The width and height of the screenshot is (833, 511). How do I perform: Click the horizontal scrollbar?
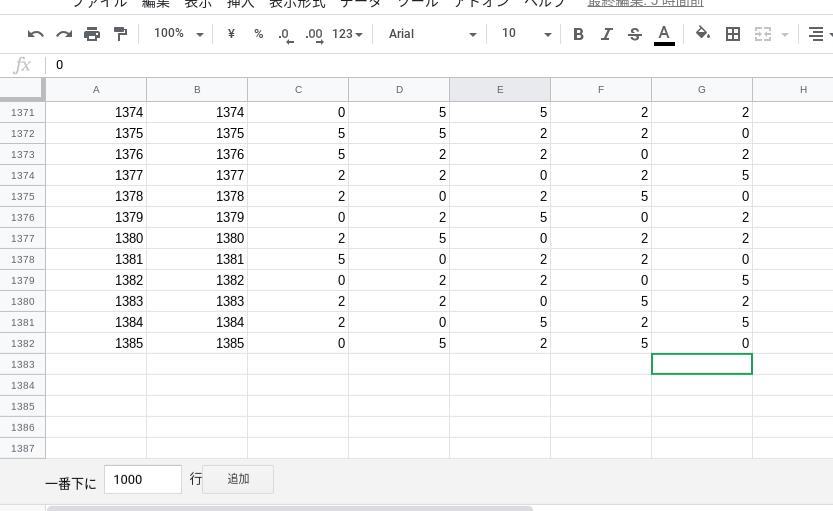point(290,508)
